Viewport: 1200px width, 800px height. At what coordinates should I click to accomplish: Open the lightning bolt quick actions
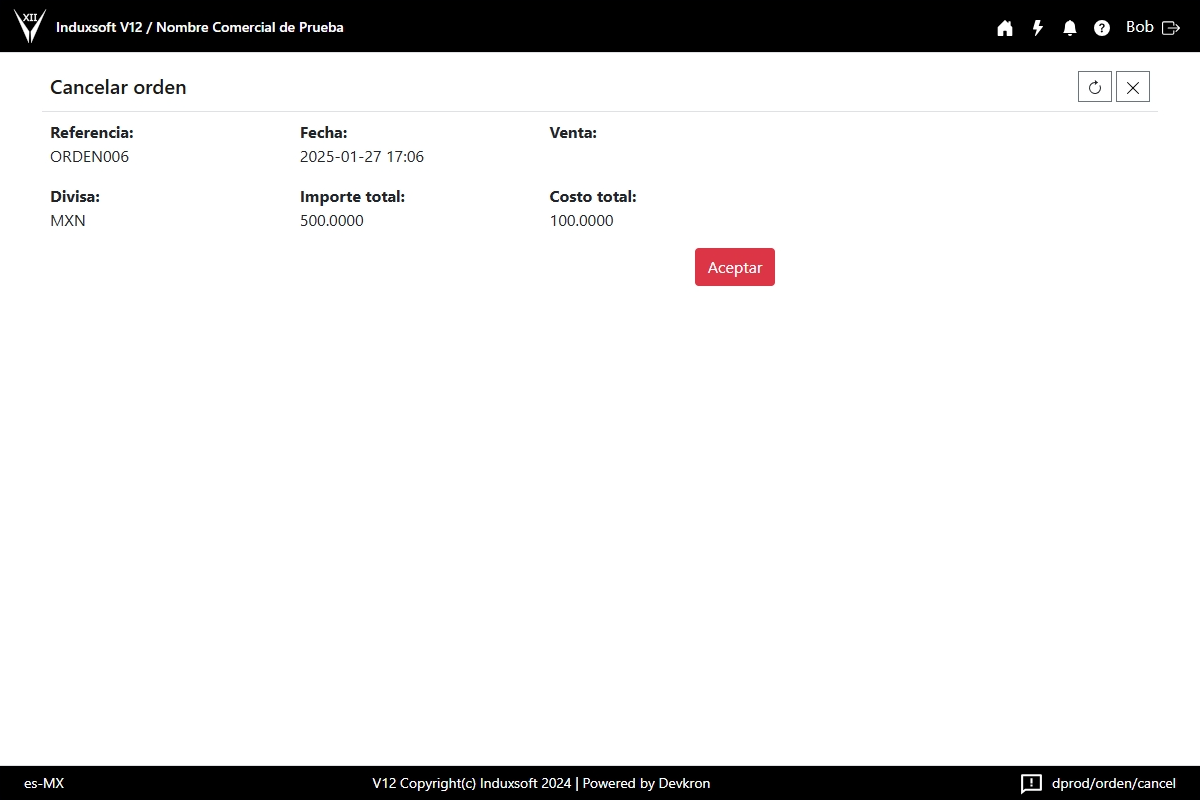(1038, 28)
